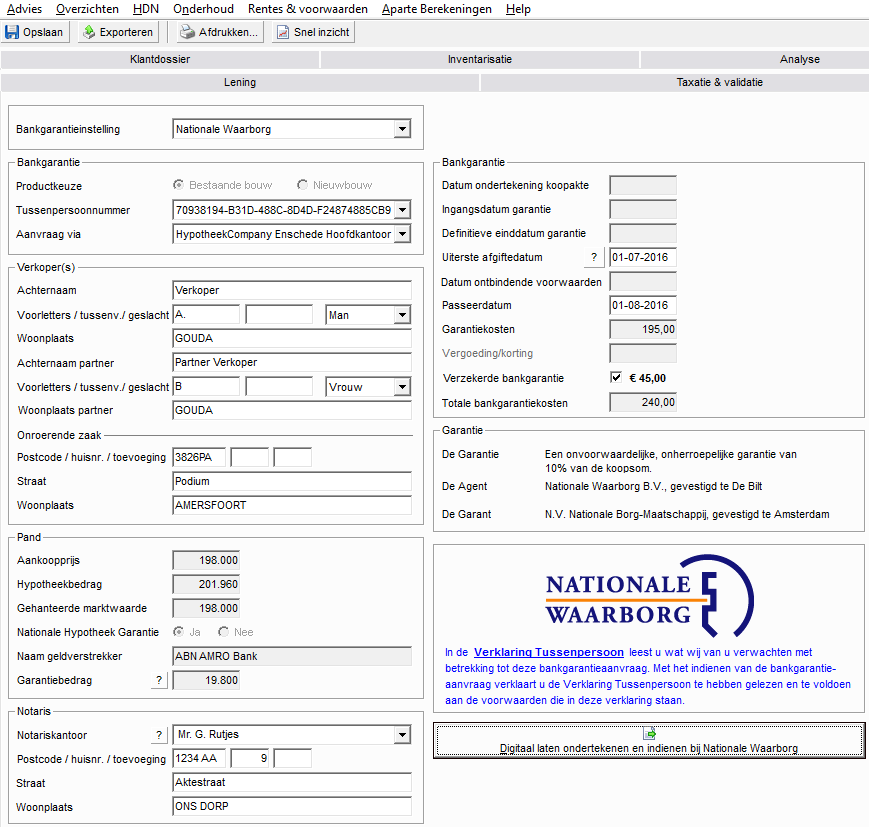This screenshot has width=869, height=827.
Task: Click the Passeerdatum input field
Action: point(643,306)
